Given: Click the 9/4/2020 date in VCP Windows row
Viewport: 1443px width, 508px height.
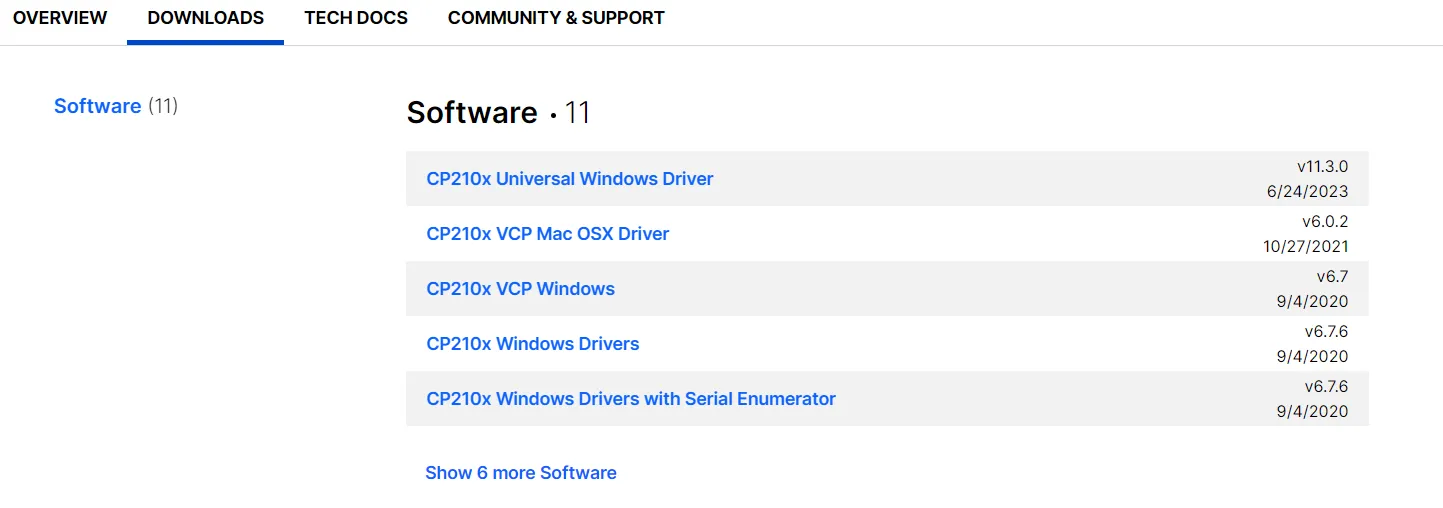Looking at the screenshot, I should click(x=1312, y=302).
